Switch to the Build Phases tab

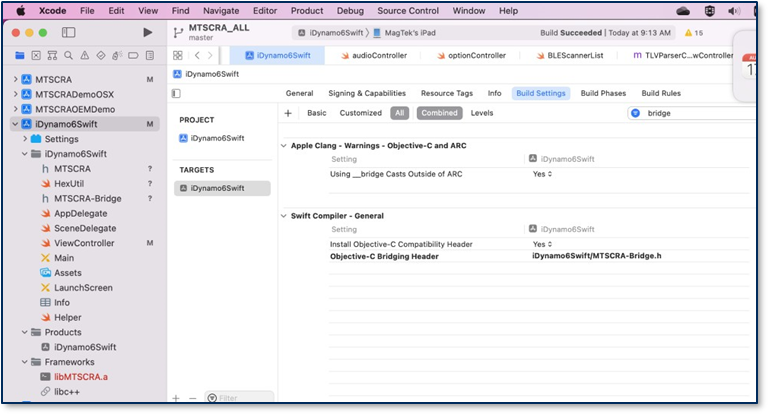[603, 93]
